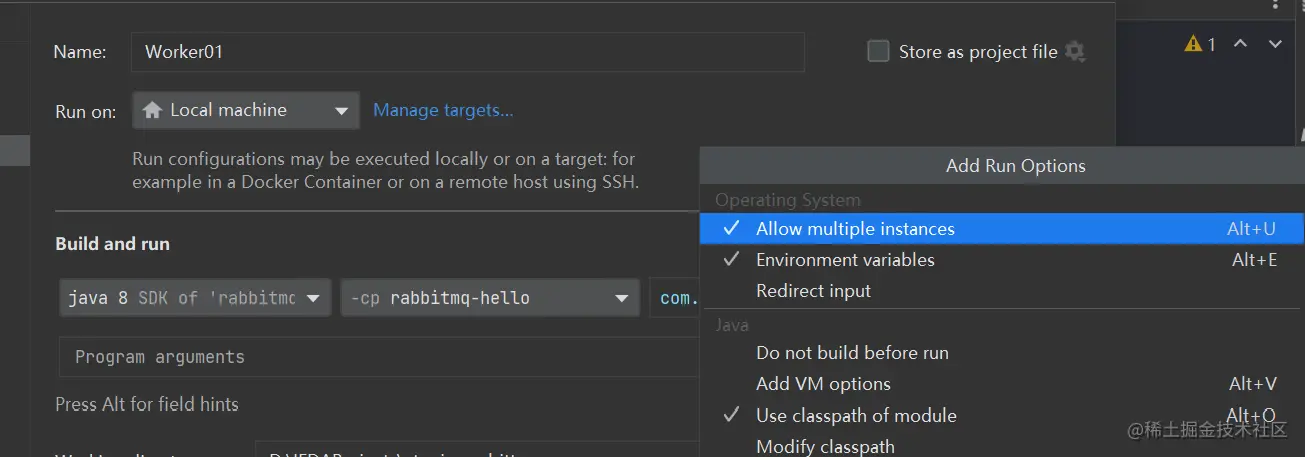Click the Build and run heading
The width and height of the screenshot is (1305, 457).
(x=112, y=244)
